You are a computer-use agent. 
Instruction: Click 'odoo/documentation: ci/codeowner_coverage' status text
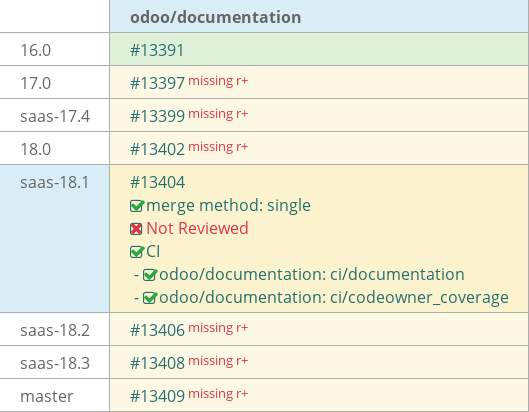pyautogui.click(x=334, y=298)
